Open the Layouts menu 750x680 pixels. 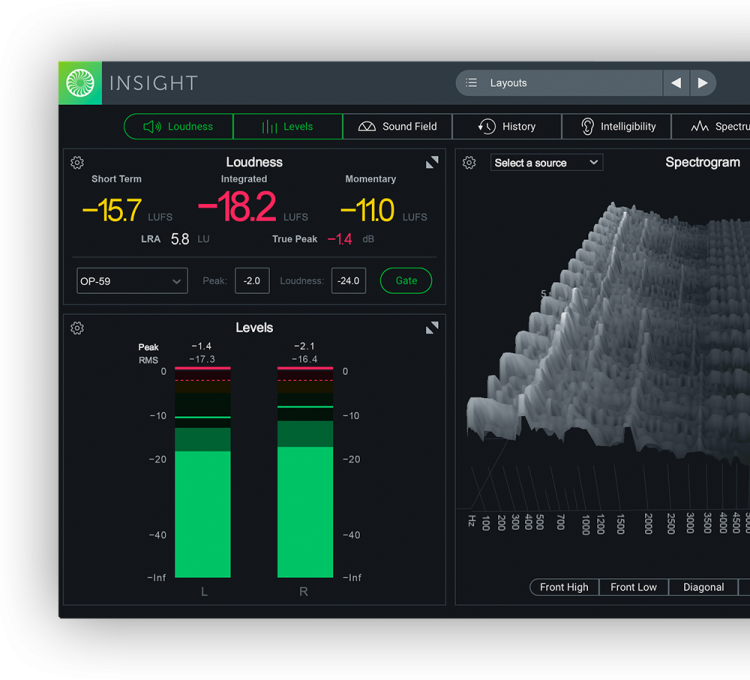559,83
